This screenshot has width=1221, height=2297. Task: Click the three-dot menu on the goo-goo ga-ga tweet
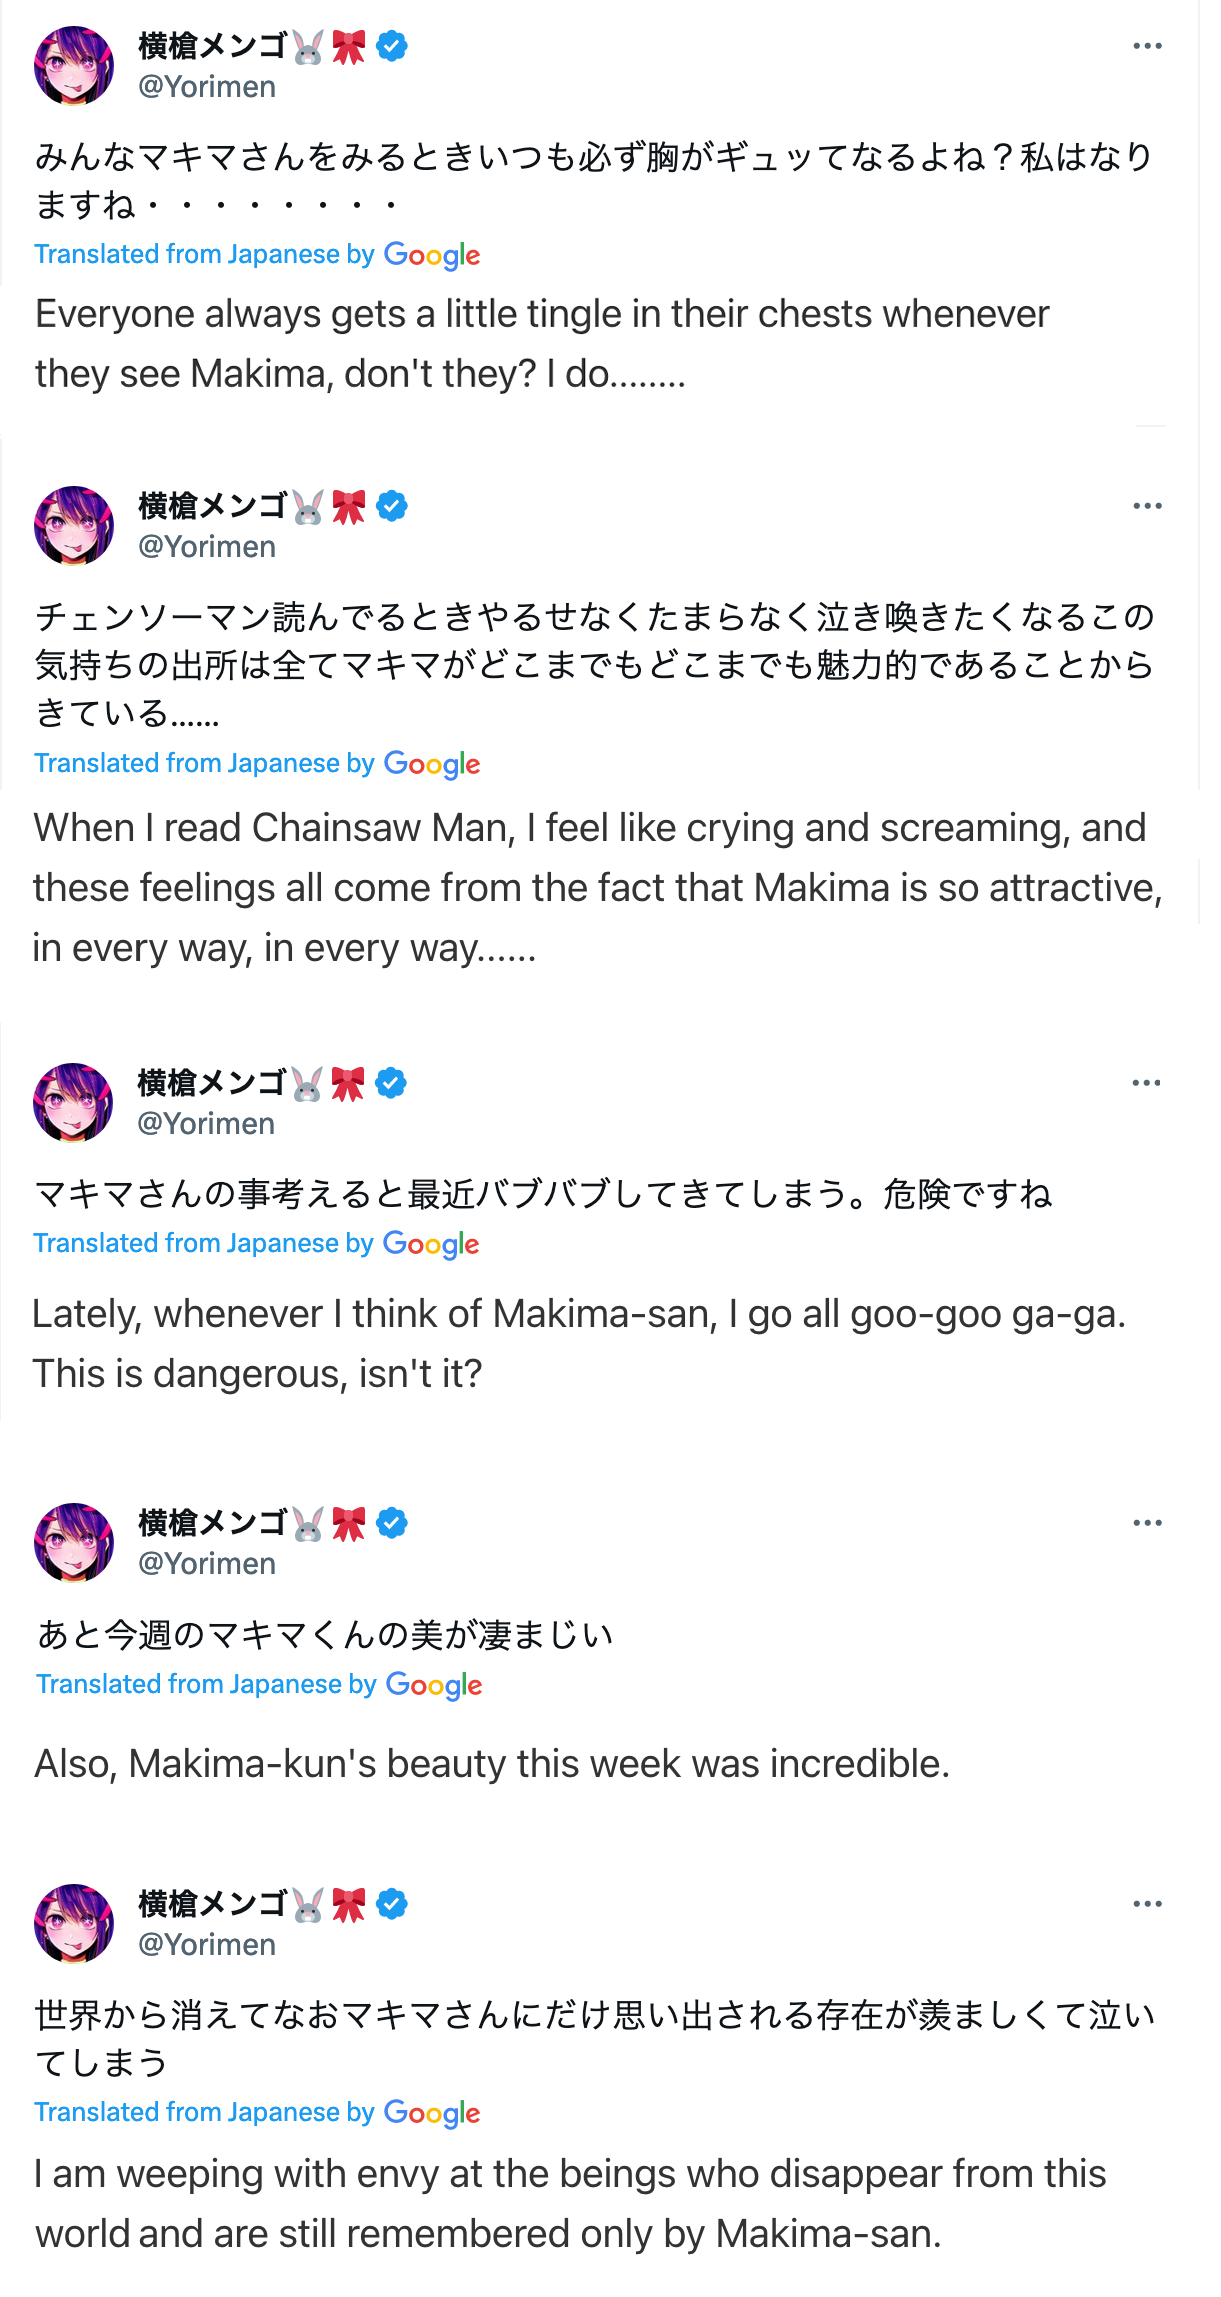1146,1083
